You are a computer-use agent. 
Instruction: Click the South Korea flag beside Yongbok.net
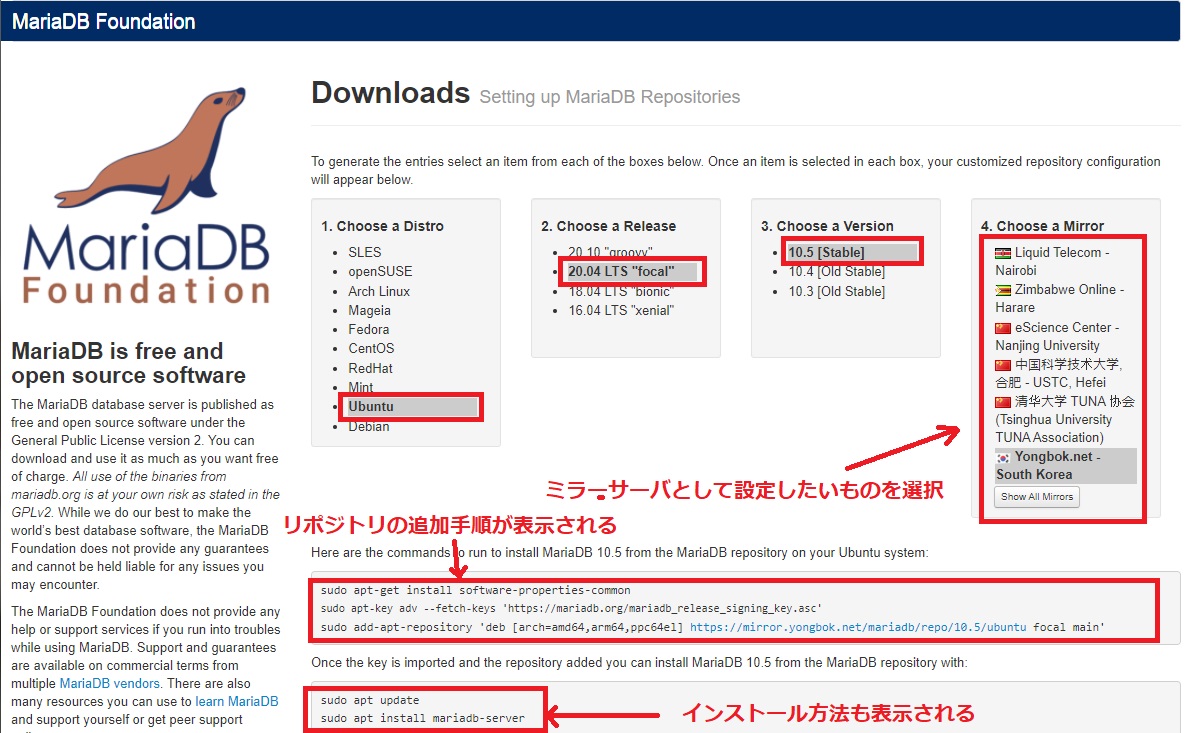[1003, 457]
